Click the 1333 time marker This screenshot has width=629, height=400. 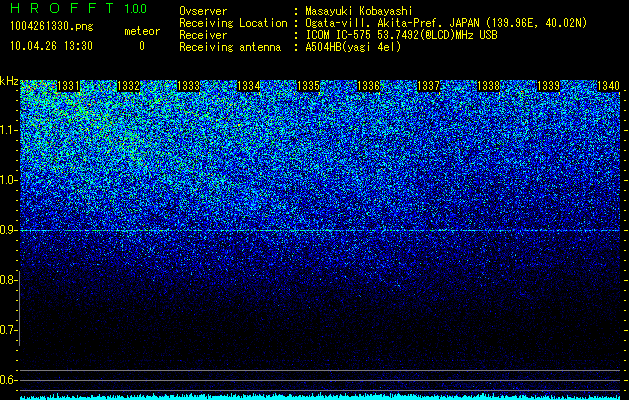[x=188, y=86]
